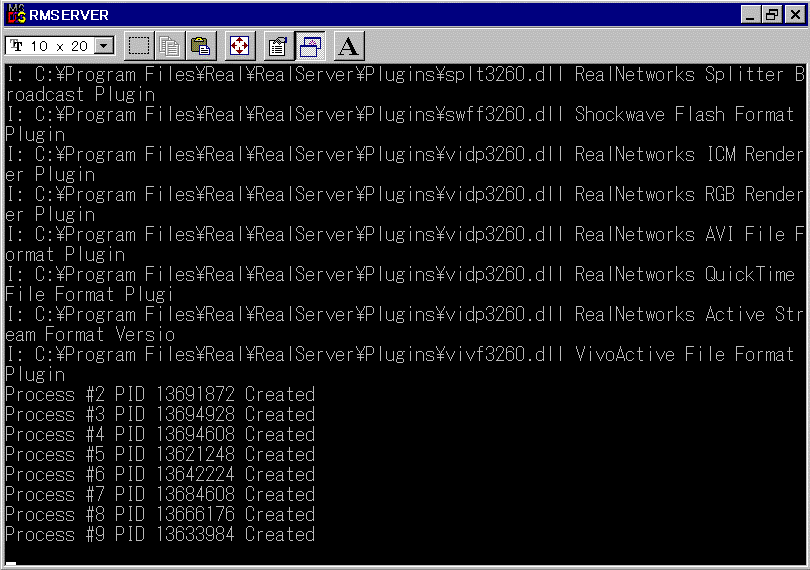Click 'Process #3 PID 13694928 Created'
This screenshot has height=570, width=810.
pos(160,414)
